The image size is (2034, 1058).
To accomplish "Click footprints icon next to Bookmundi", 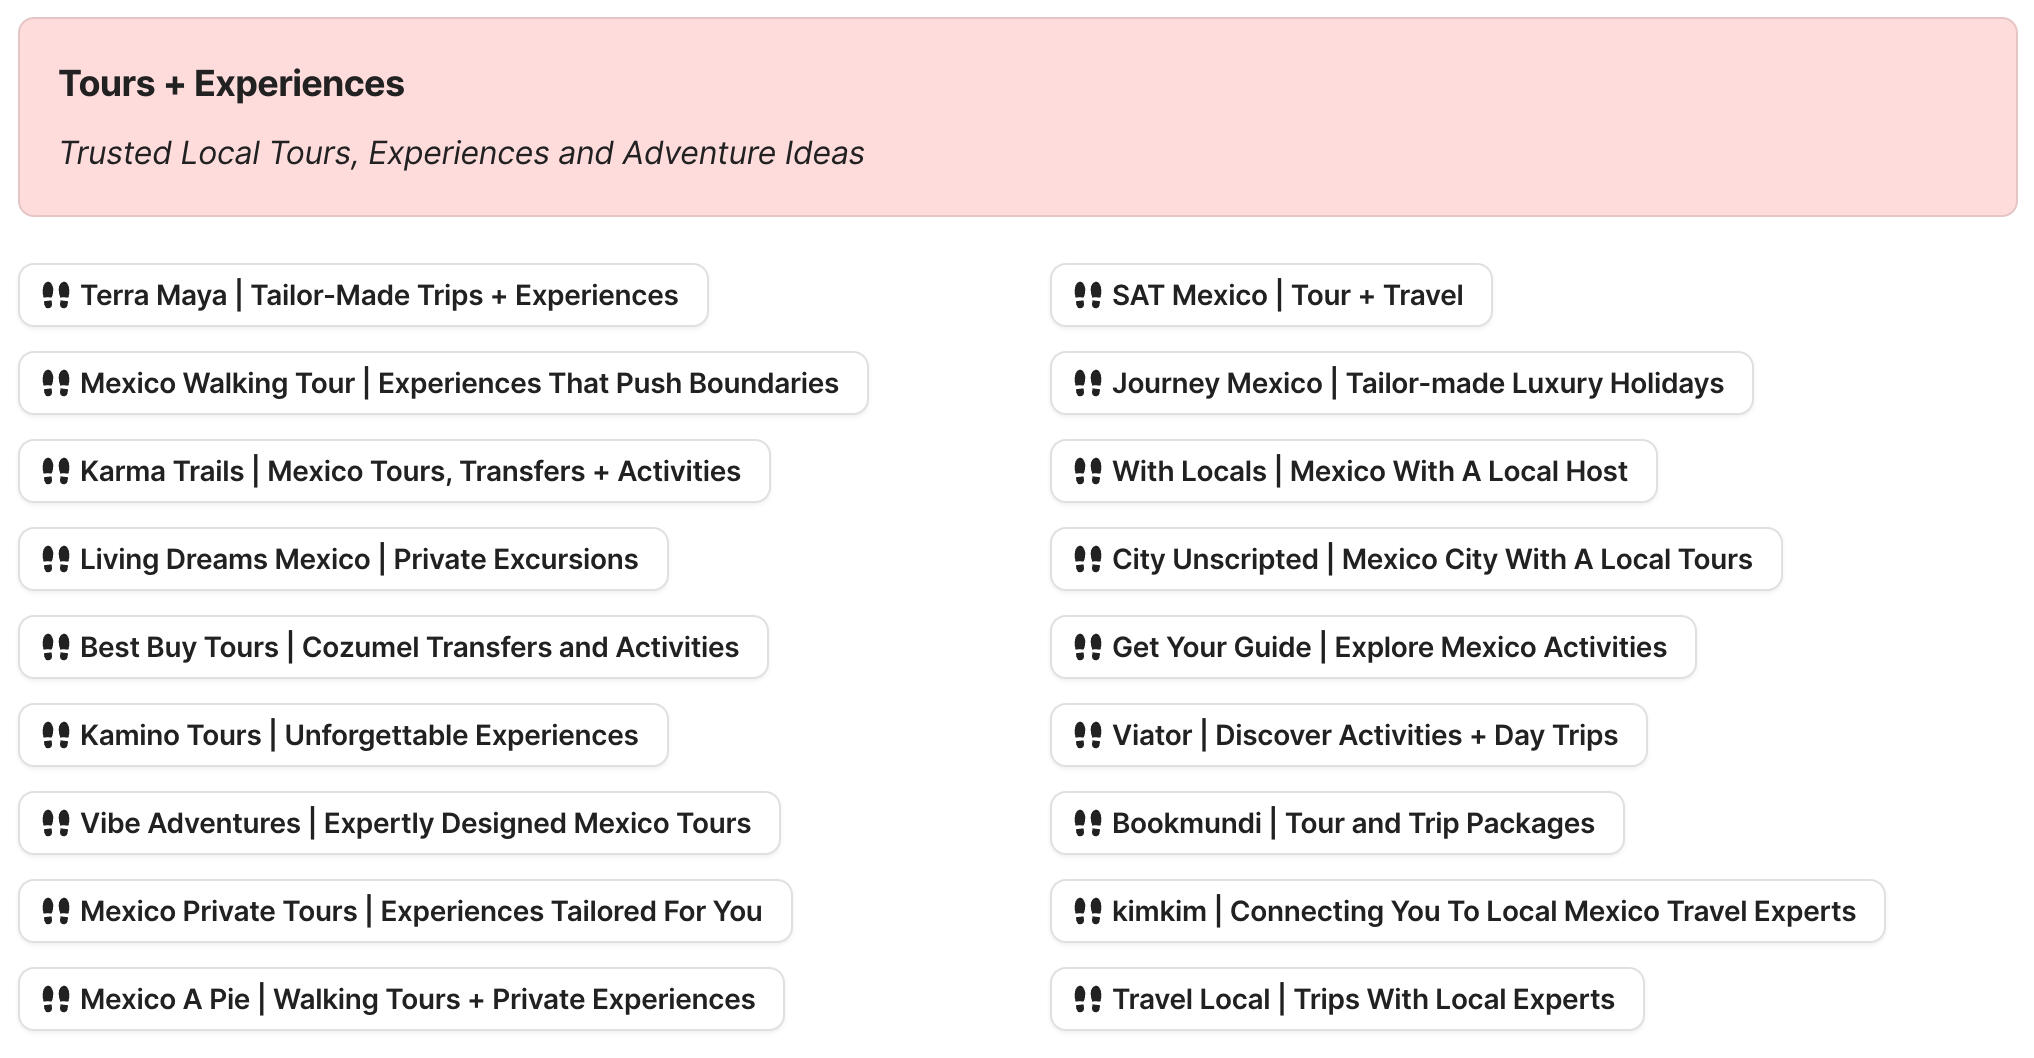I will pyautogui.click(x=1088, y=823).
